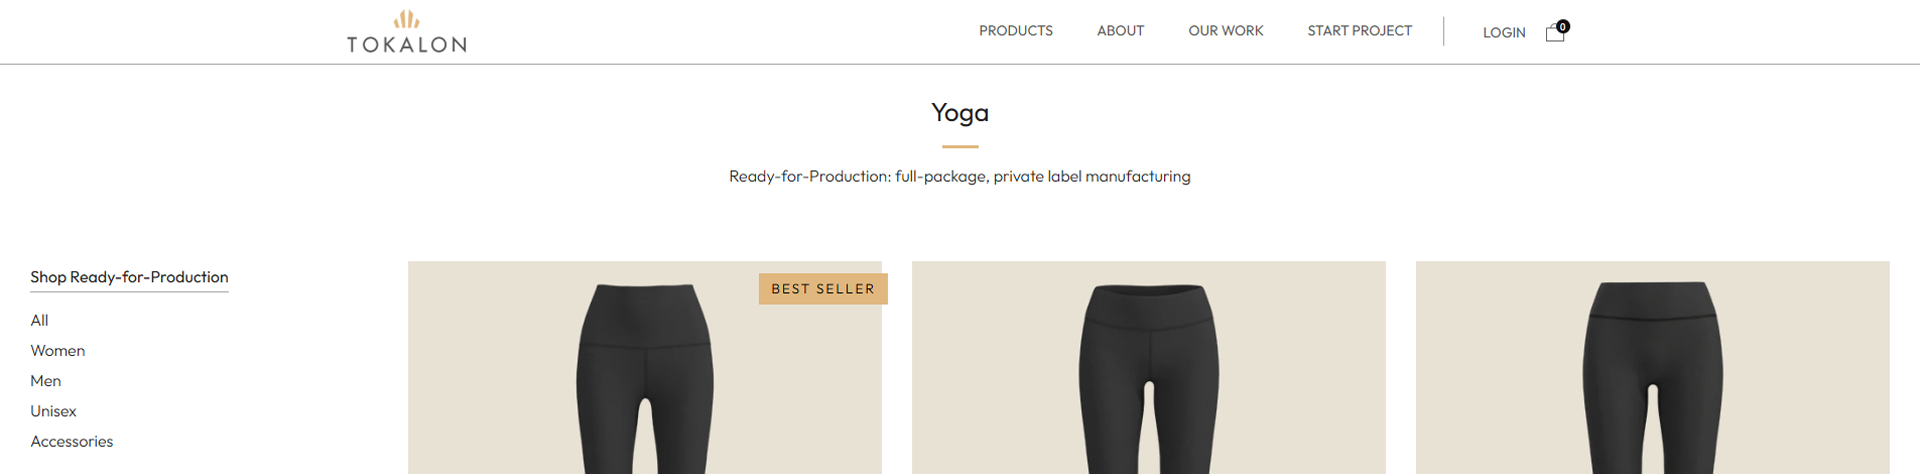Click the BEST SELLER badge
This screenshot has height=474, width=1920.
point(823,289)
